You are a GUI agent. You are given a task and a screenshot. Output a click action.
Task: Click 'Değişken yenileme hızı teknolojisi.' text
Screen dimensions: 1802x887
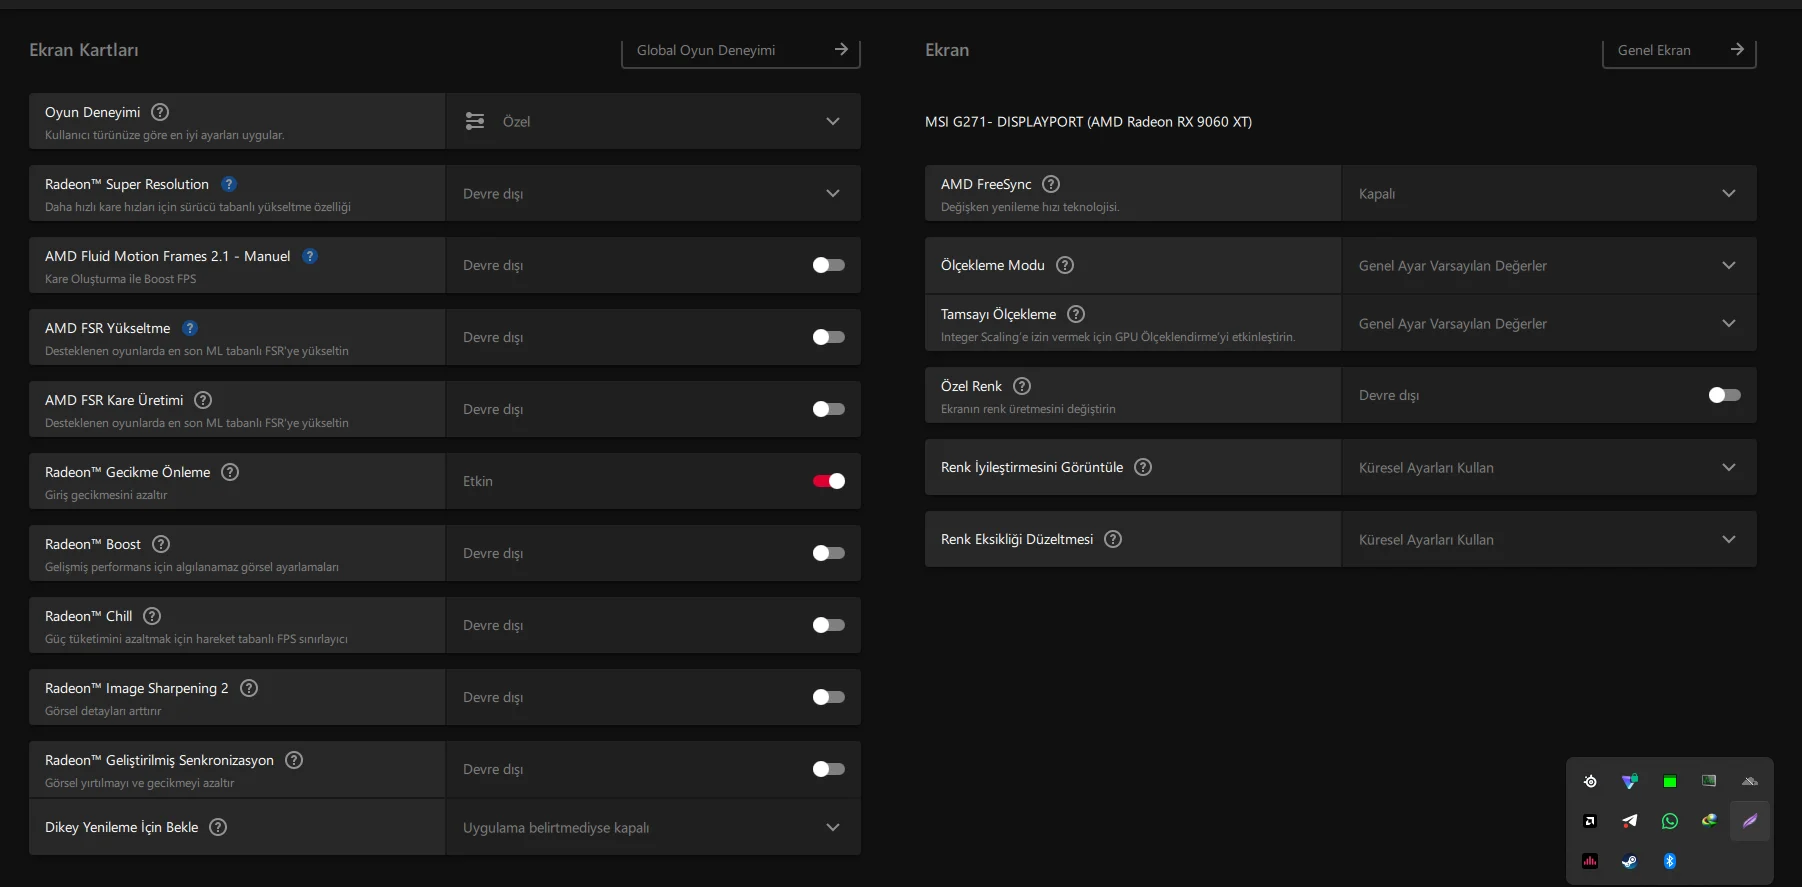coord(1030,207)
